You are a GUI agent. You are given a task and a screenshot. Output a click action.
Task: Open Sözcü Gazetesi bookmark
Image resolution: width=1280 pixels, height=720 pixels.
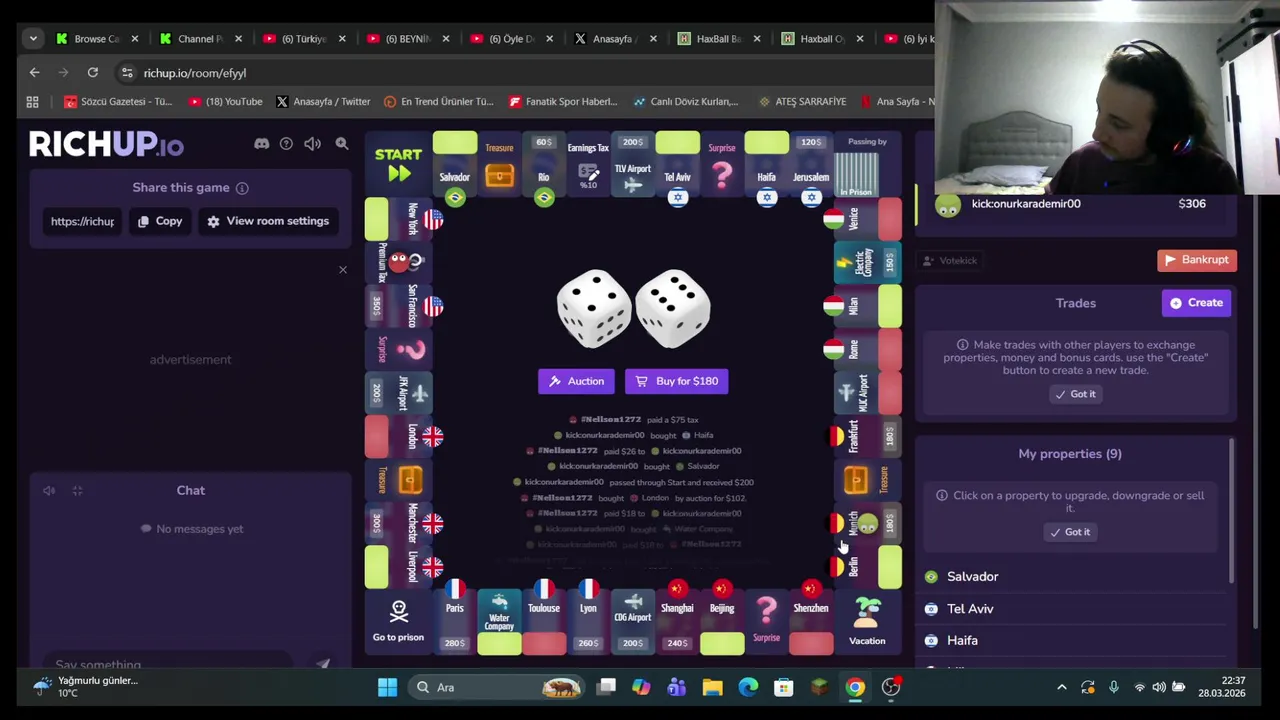(x=118, y=101)
